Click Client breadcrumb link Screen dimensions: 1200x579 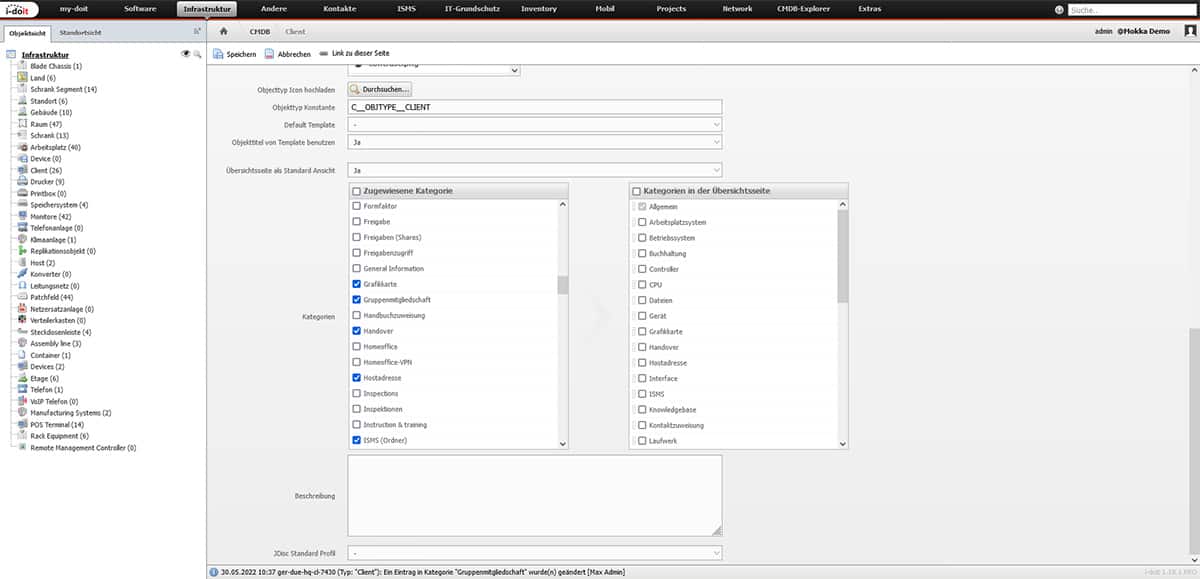(x=296, y=32)
